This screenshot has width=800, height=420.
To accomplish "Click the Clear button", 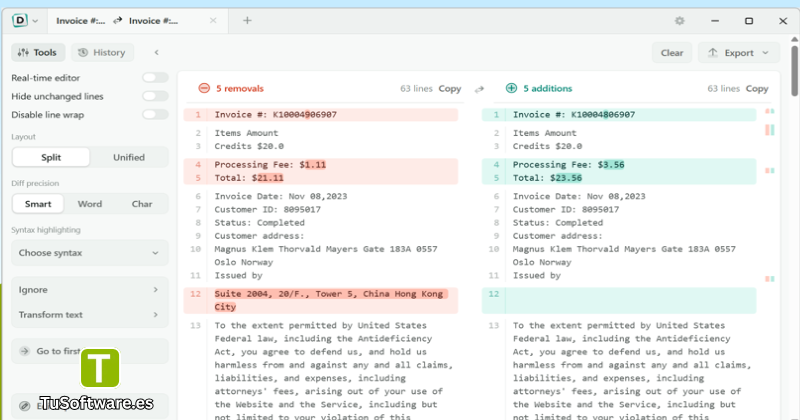I will (672, 53).
